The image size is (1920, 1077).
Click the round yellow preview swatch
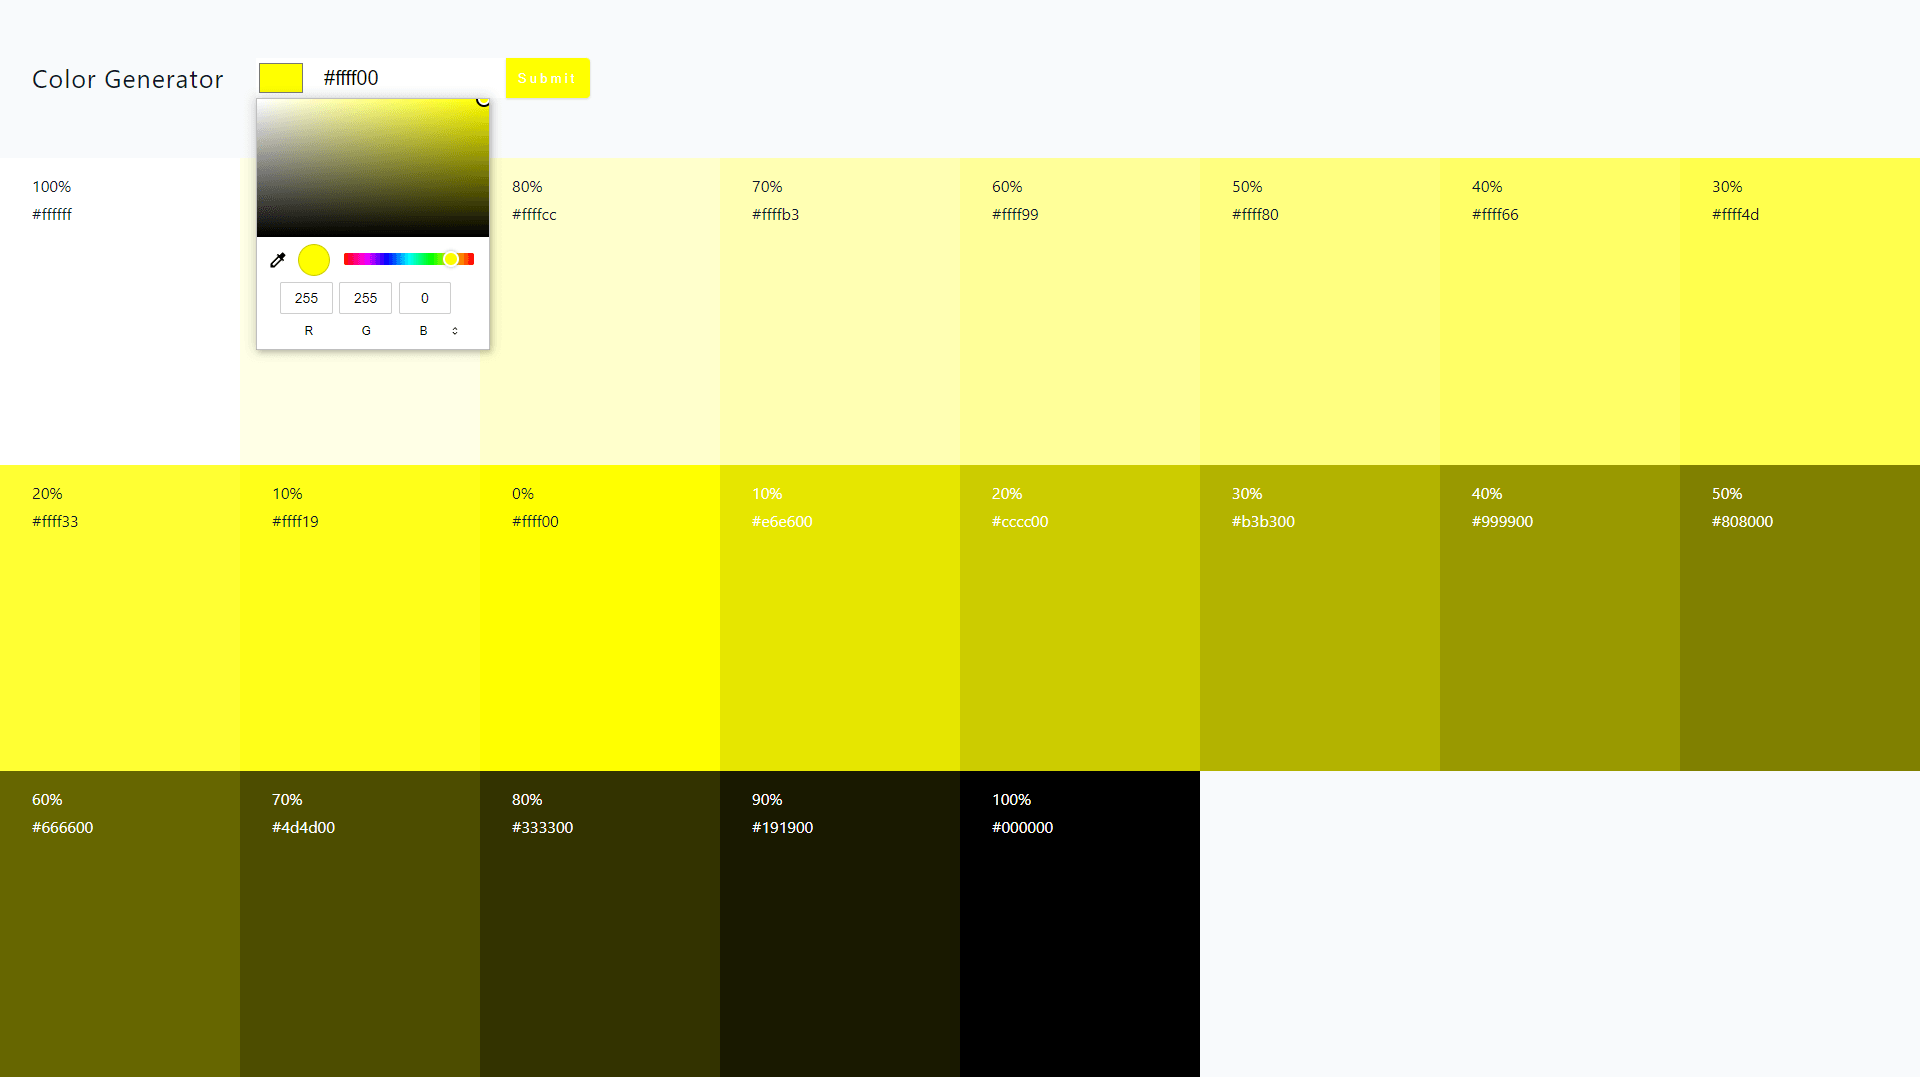pos(314,260)
